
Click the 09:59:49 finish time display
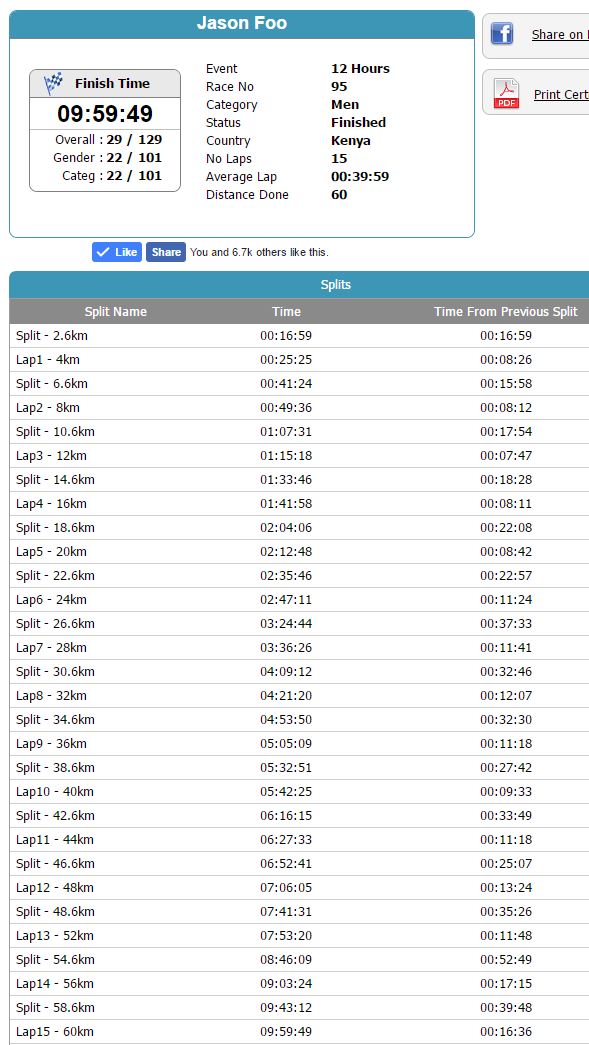click(105, 113)
